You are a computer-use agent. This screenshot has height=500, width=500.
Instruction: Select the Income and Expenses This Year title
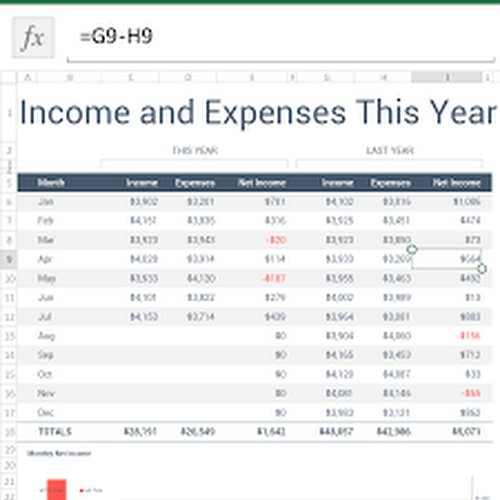[259, 113]
